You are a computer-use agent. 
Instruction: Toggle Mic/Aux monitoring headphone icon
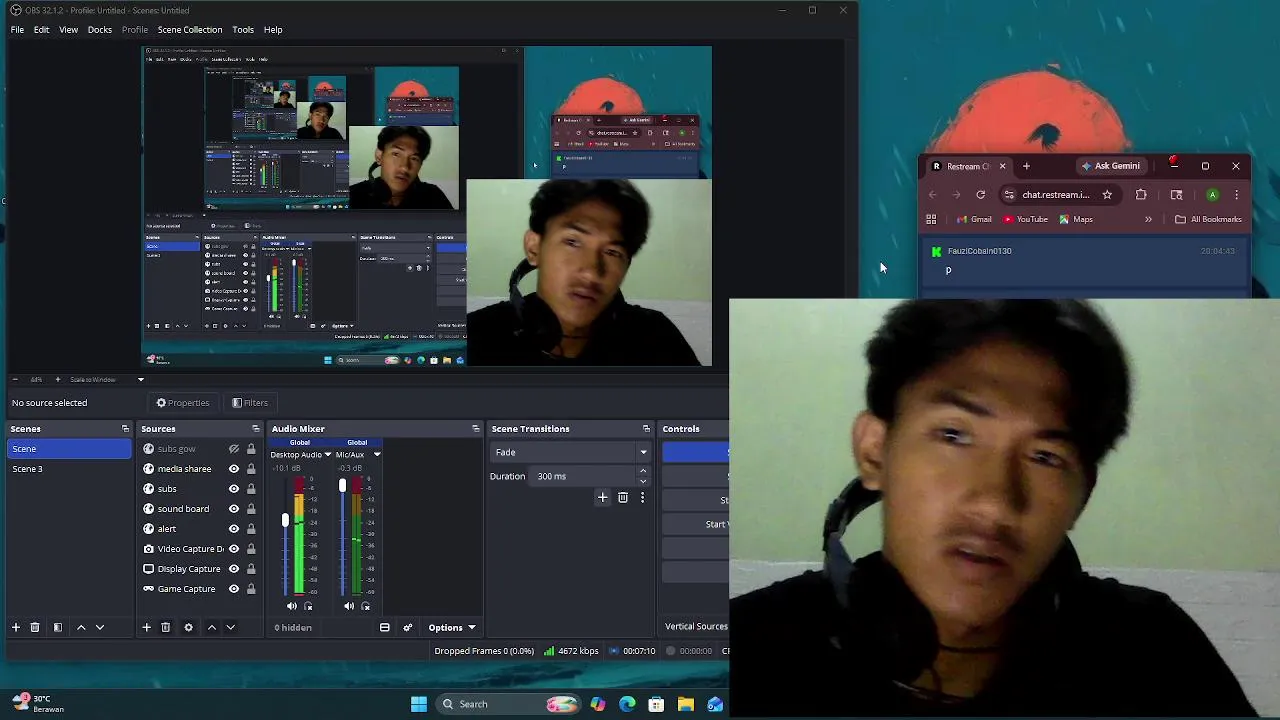pyautogui.click(x=365, y=606)
